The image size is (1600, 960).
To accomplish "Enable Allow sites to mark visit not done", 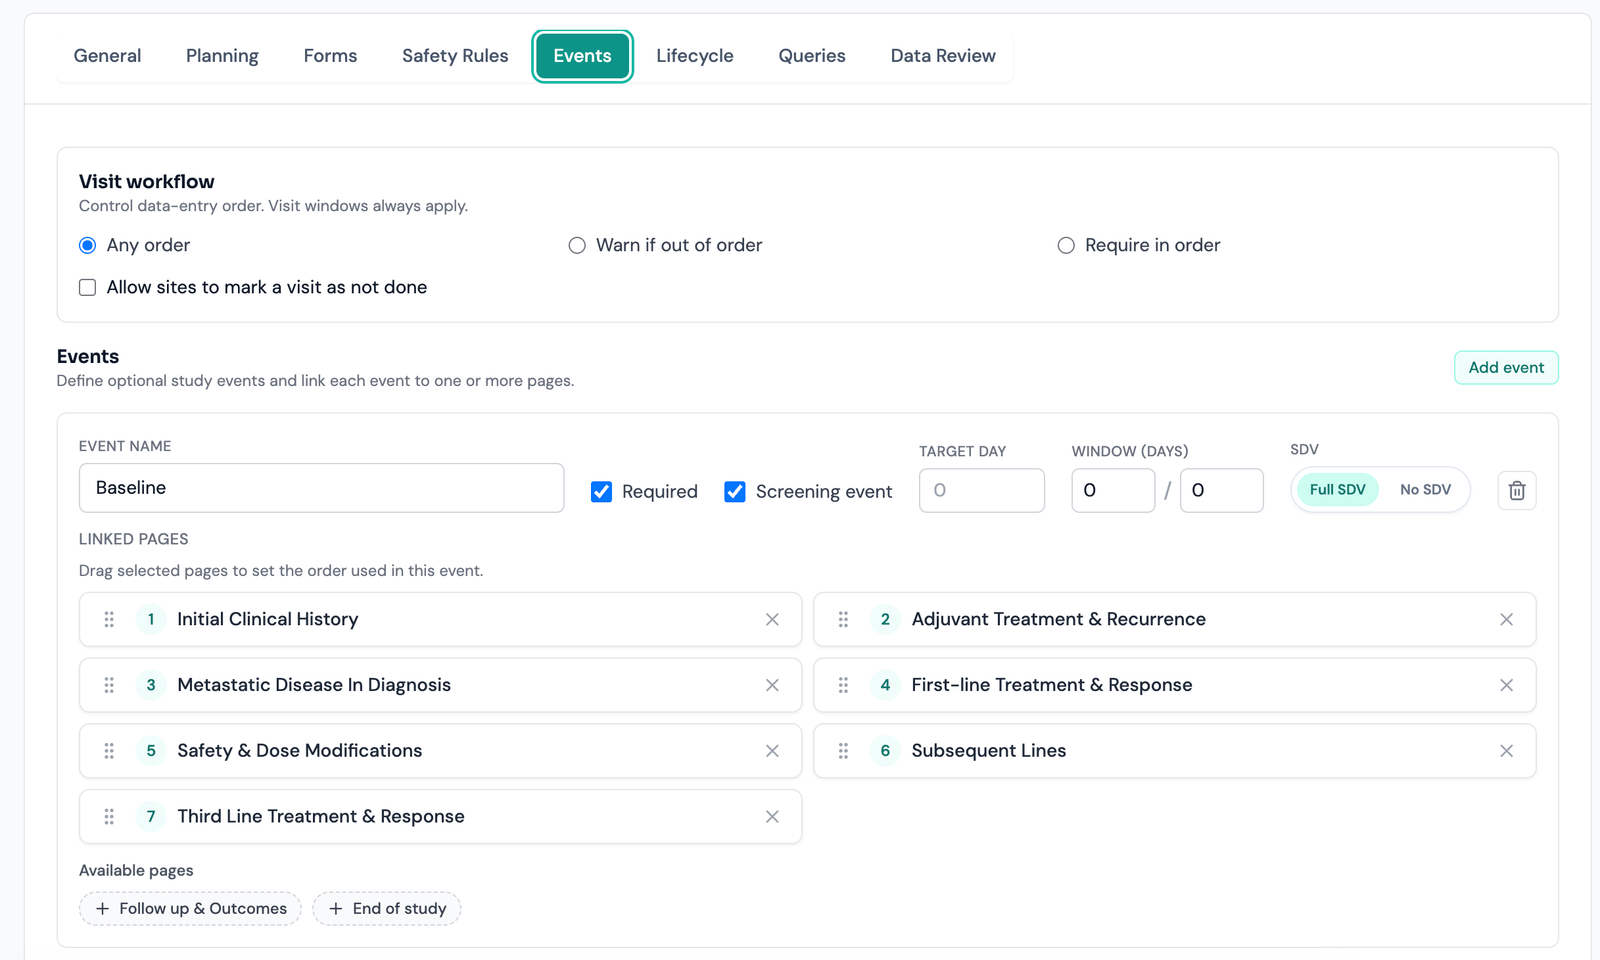I will (x=88, y=287).
